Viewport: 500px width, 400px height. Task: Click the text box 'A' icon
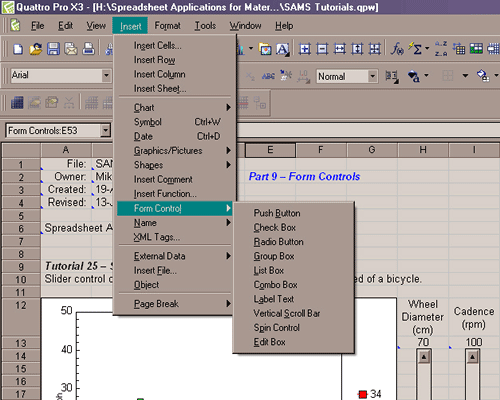click(283, 49)
